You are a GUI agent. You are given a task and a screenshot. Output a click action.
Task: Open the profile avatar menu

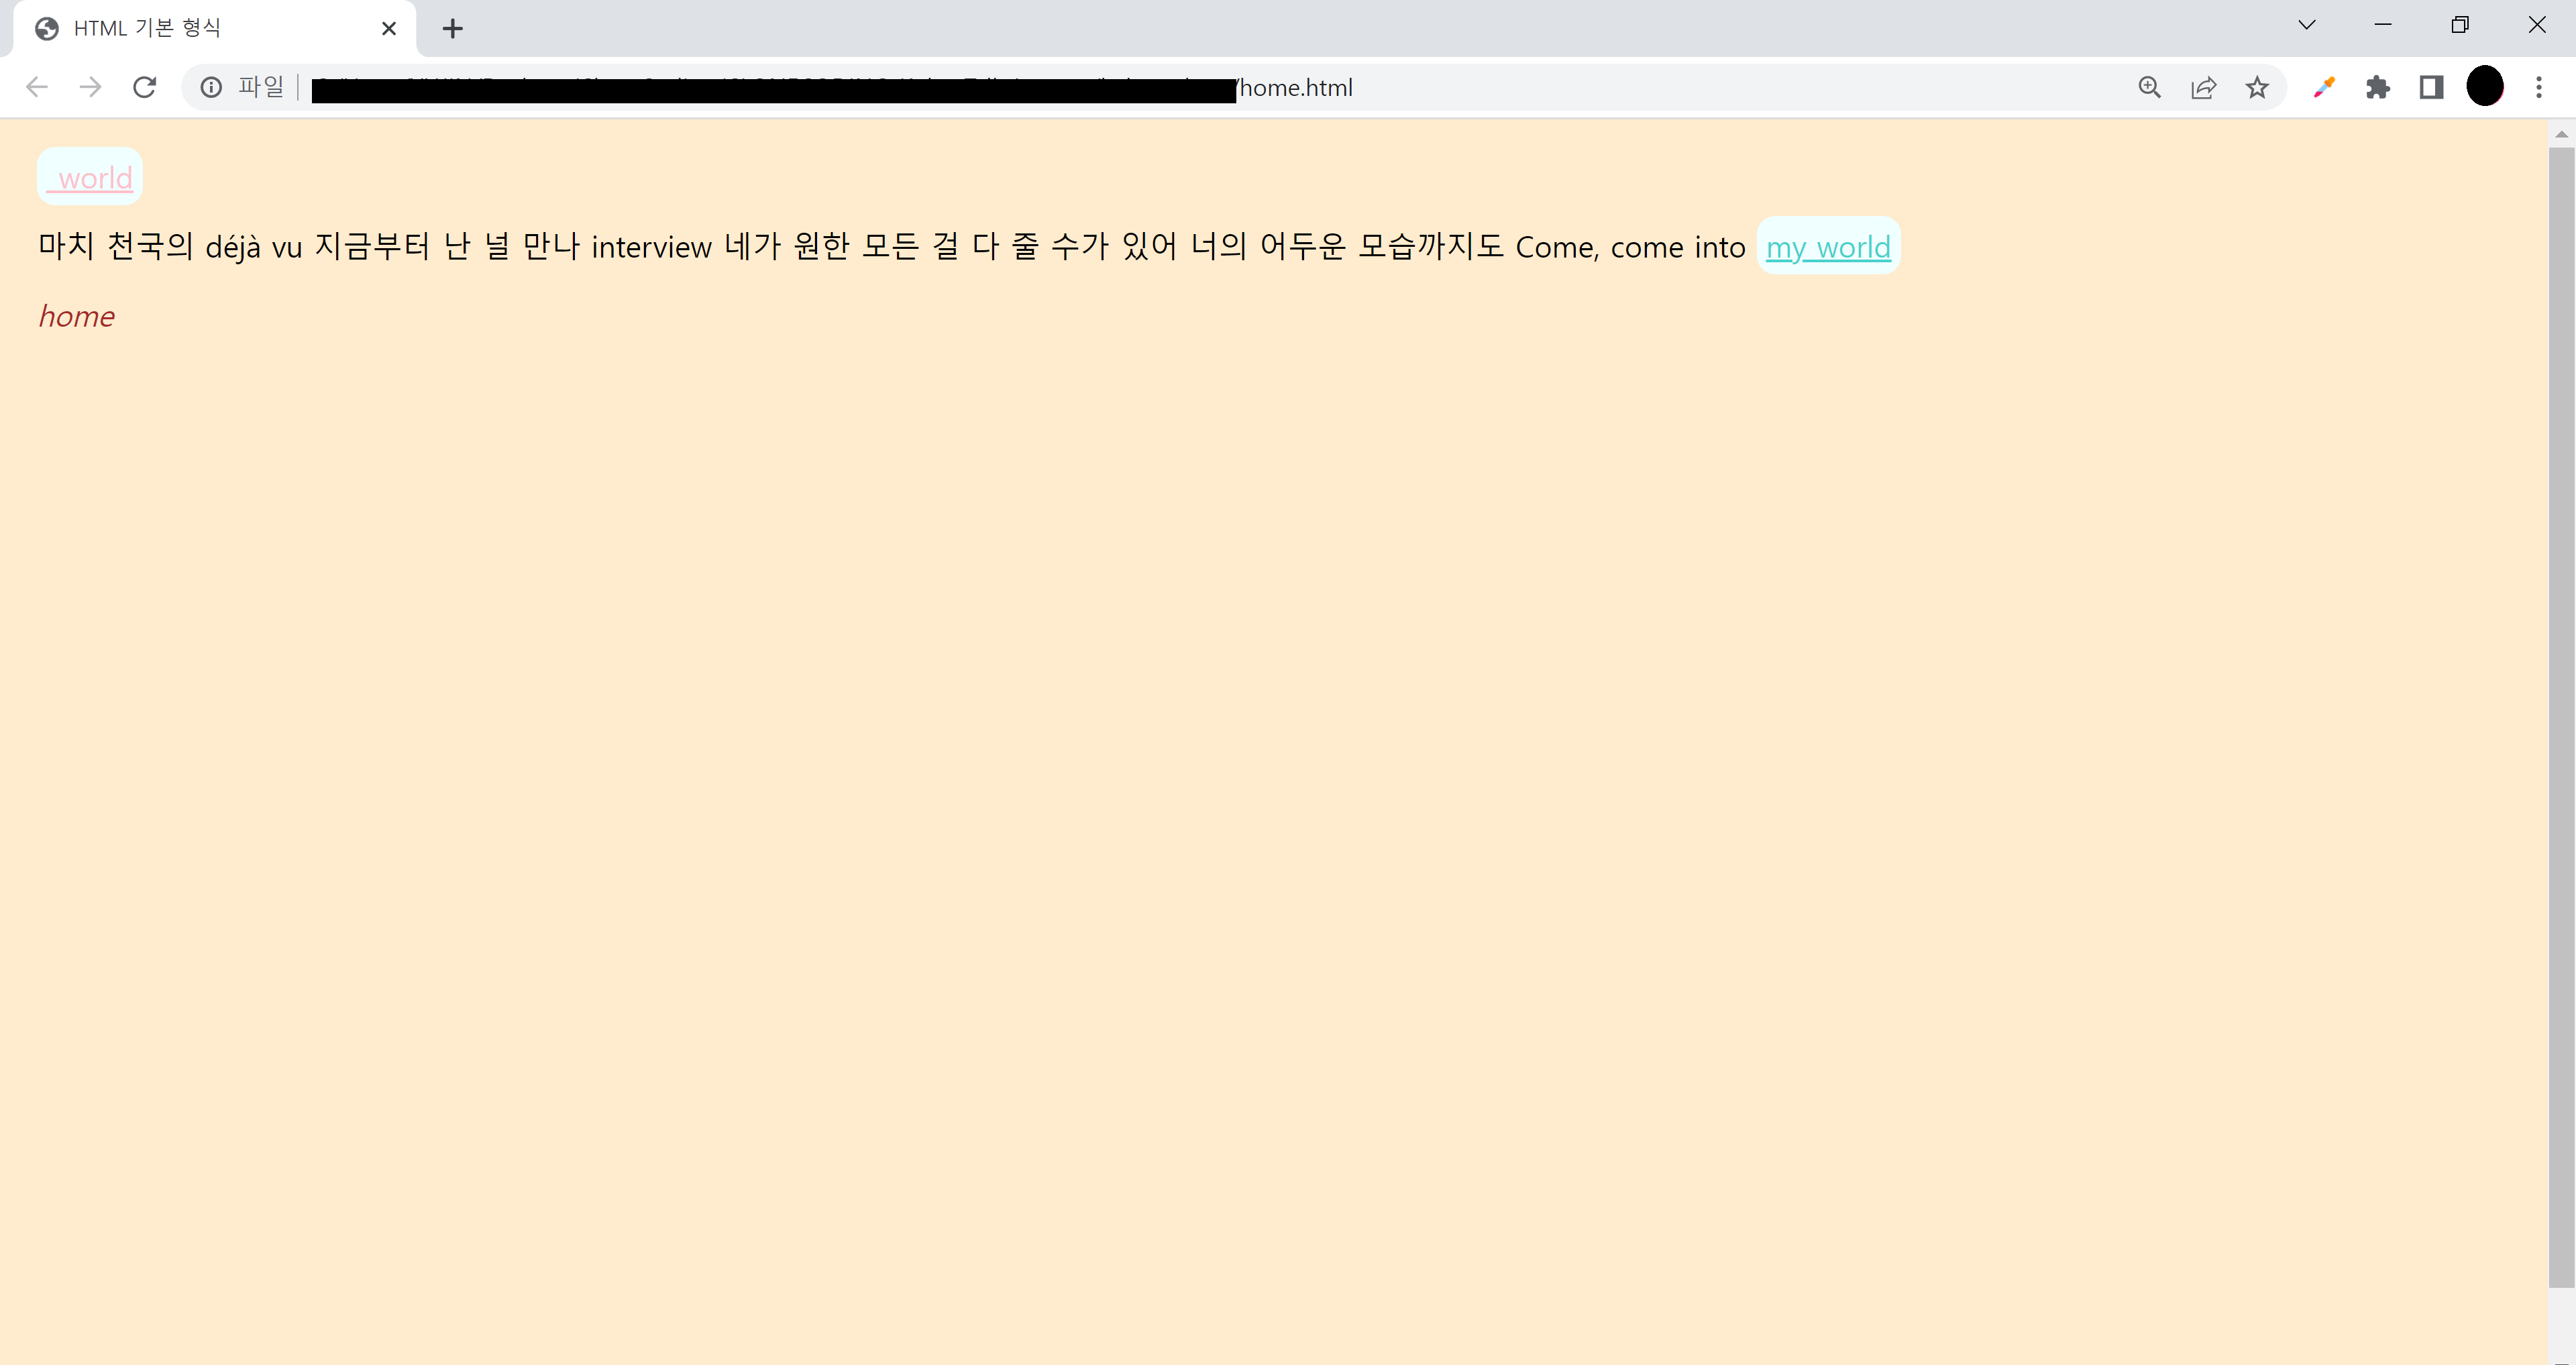(2485, 87)
